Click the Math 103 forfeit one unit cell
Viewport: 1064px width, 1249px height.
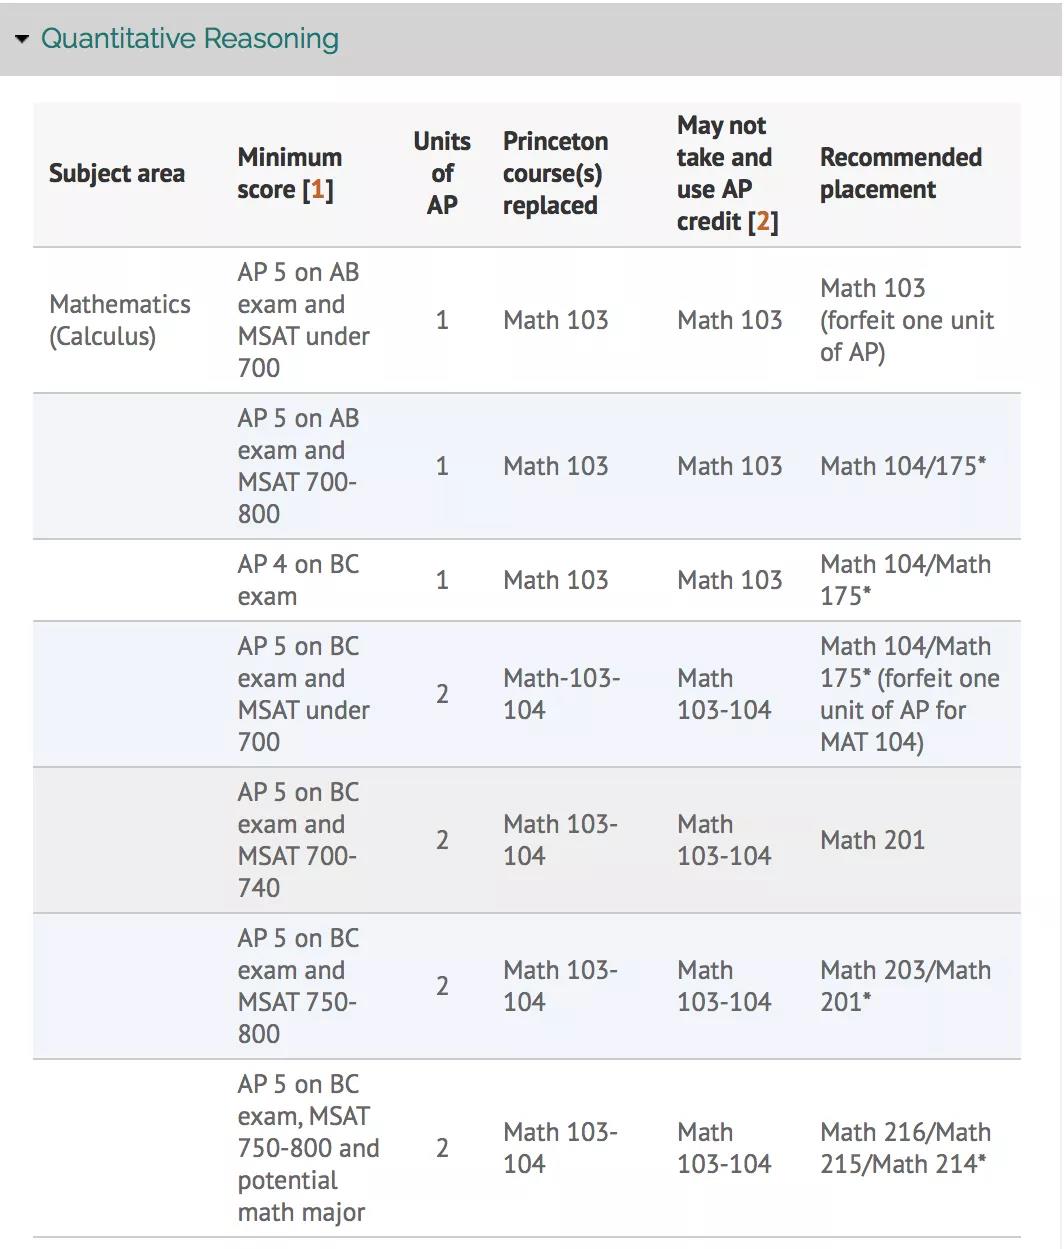click(906, 320)
